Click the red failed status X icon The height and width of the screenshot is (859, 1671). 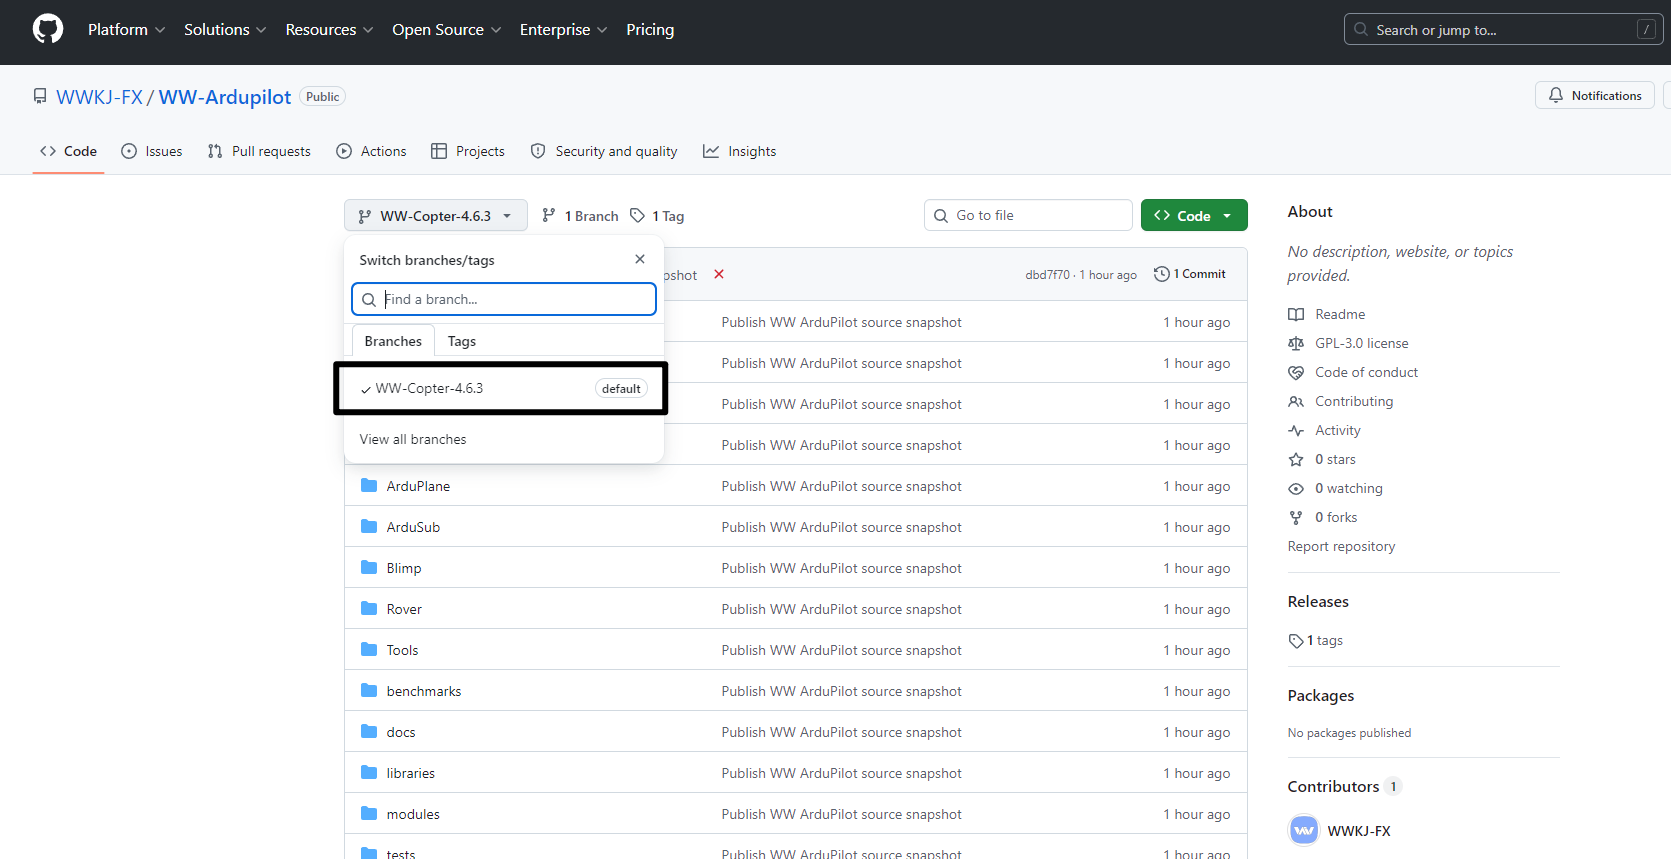coord(718,274)
